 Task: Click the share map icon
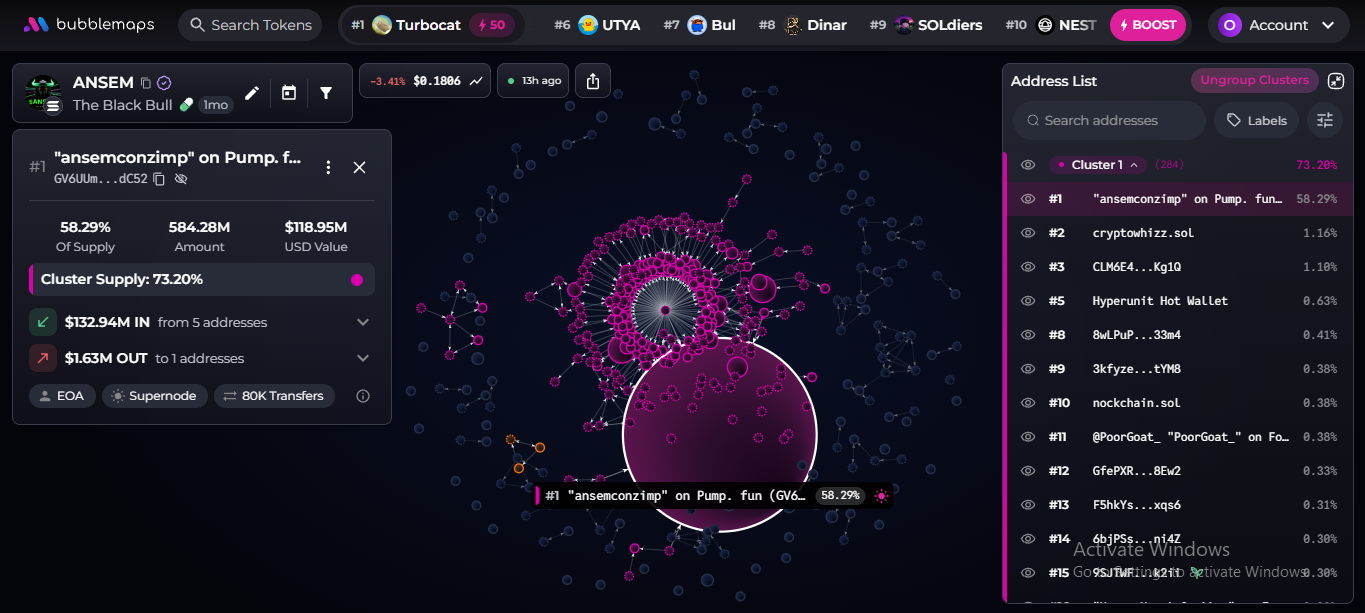(593, 81)
